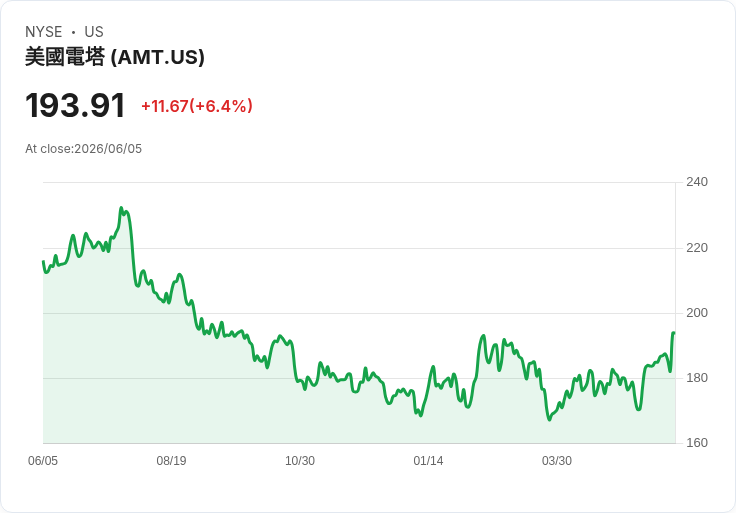Click the 193.91 closing price
The height and width of the screenshot is (513, 736).
tap(75, 105)
